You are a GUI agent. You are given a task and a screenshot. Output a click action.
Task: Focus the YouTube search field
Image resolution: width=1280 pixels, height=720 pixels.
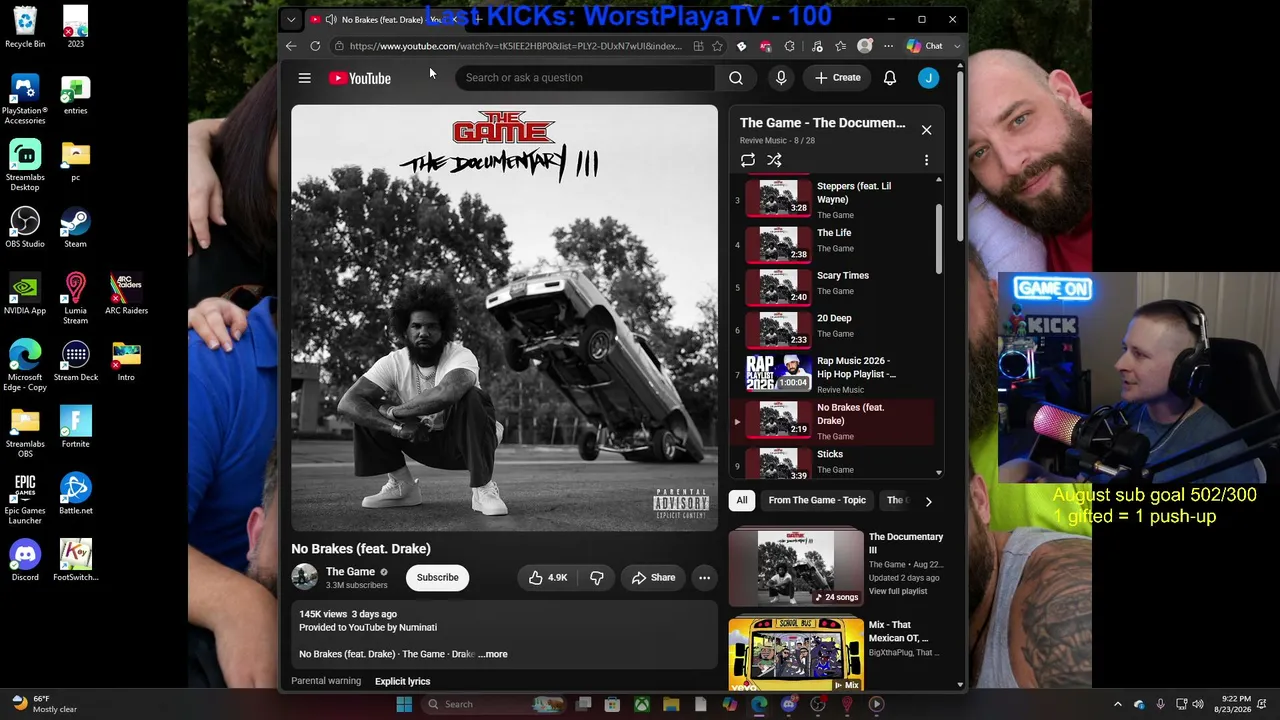[x=585, y=78]
